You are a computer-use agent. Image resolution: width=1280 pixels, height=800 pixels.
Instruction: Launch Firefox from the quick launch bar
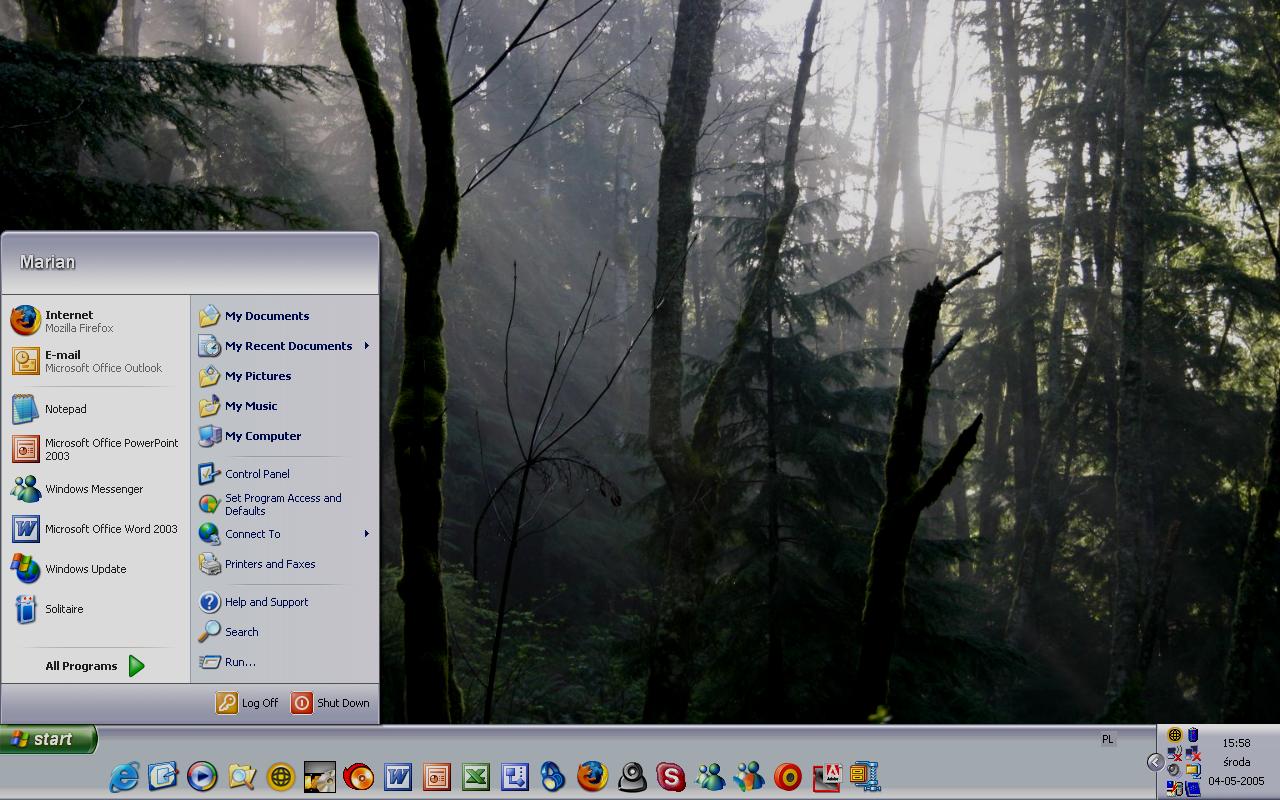pyautogui.click(x=592, y=777)
